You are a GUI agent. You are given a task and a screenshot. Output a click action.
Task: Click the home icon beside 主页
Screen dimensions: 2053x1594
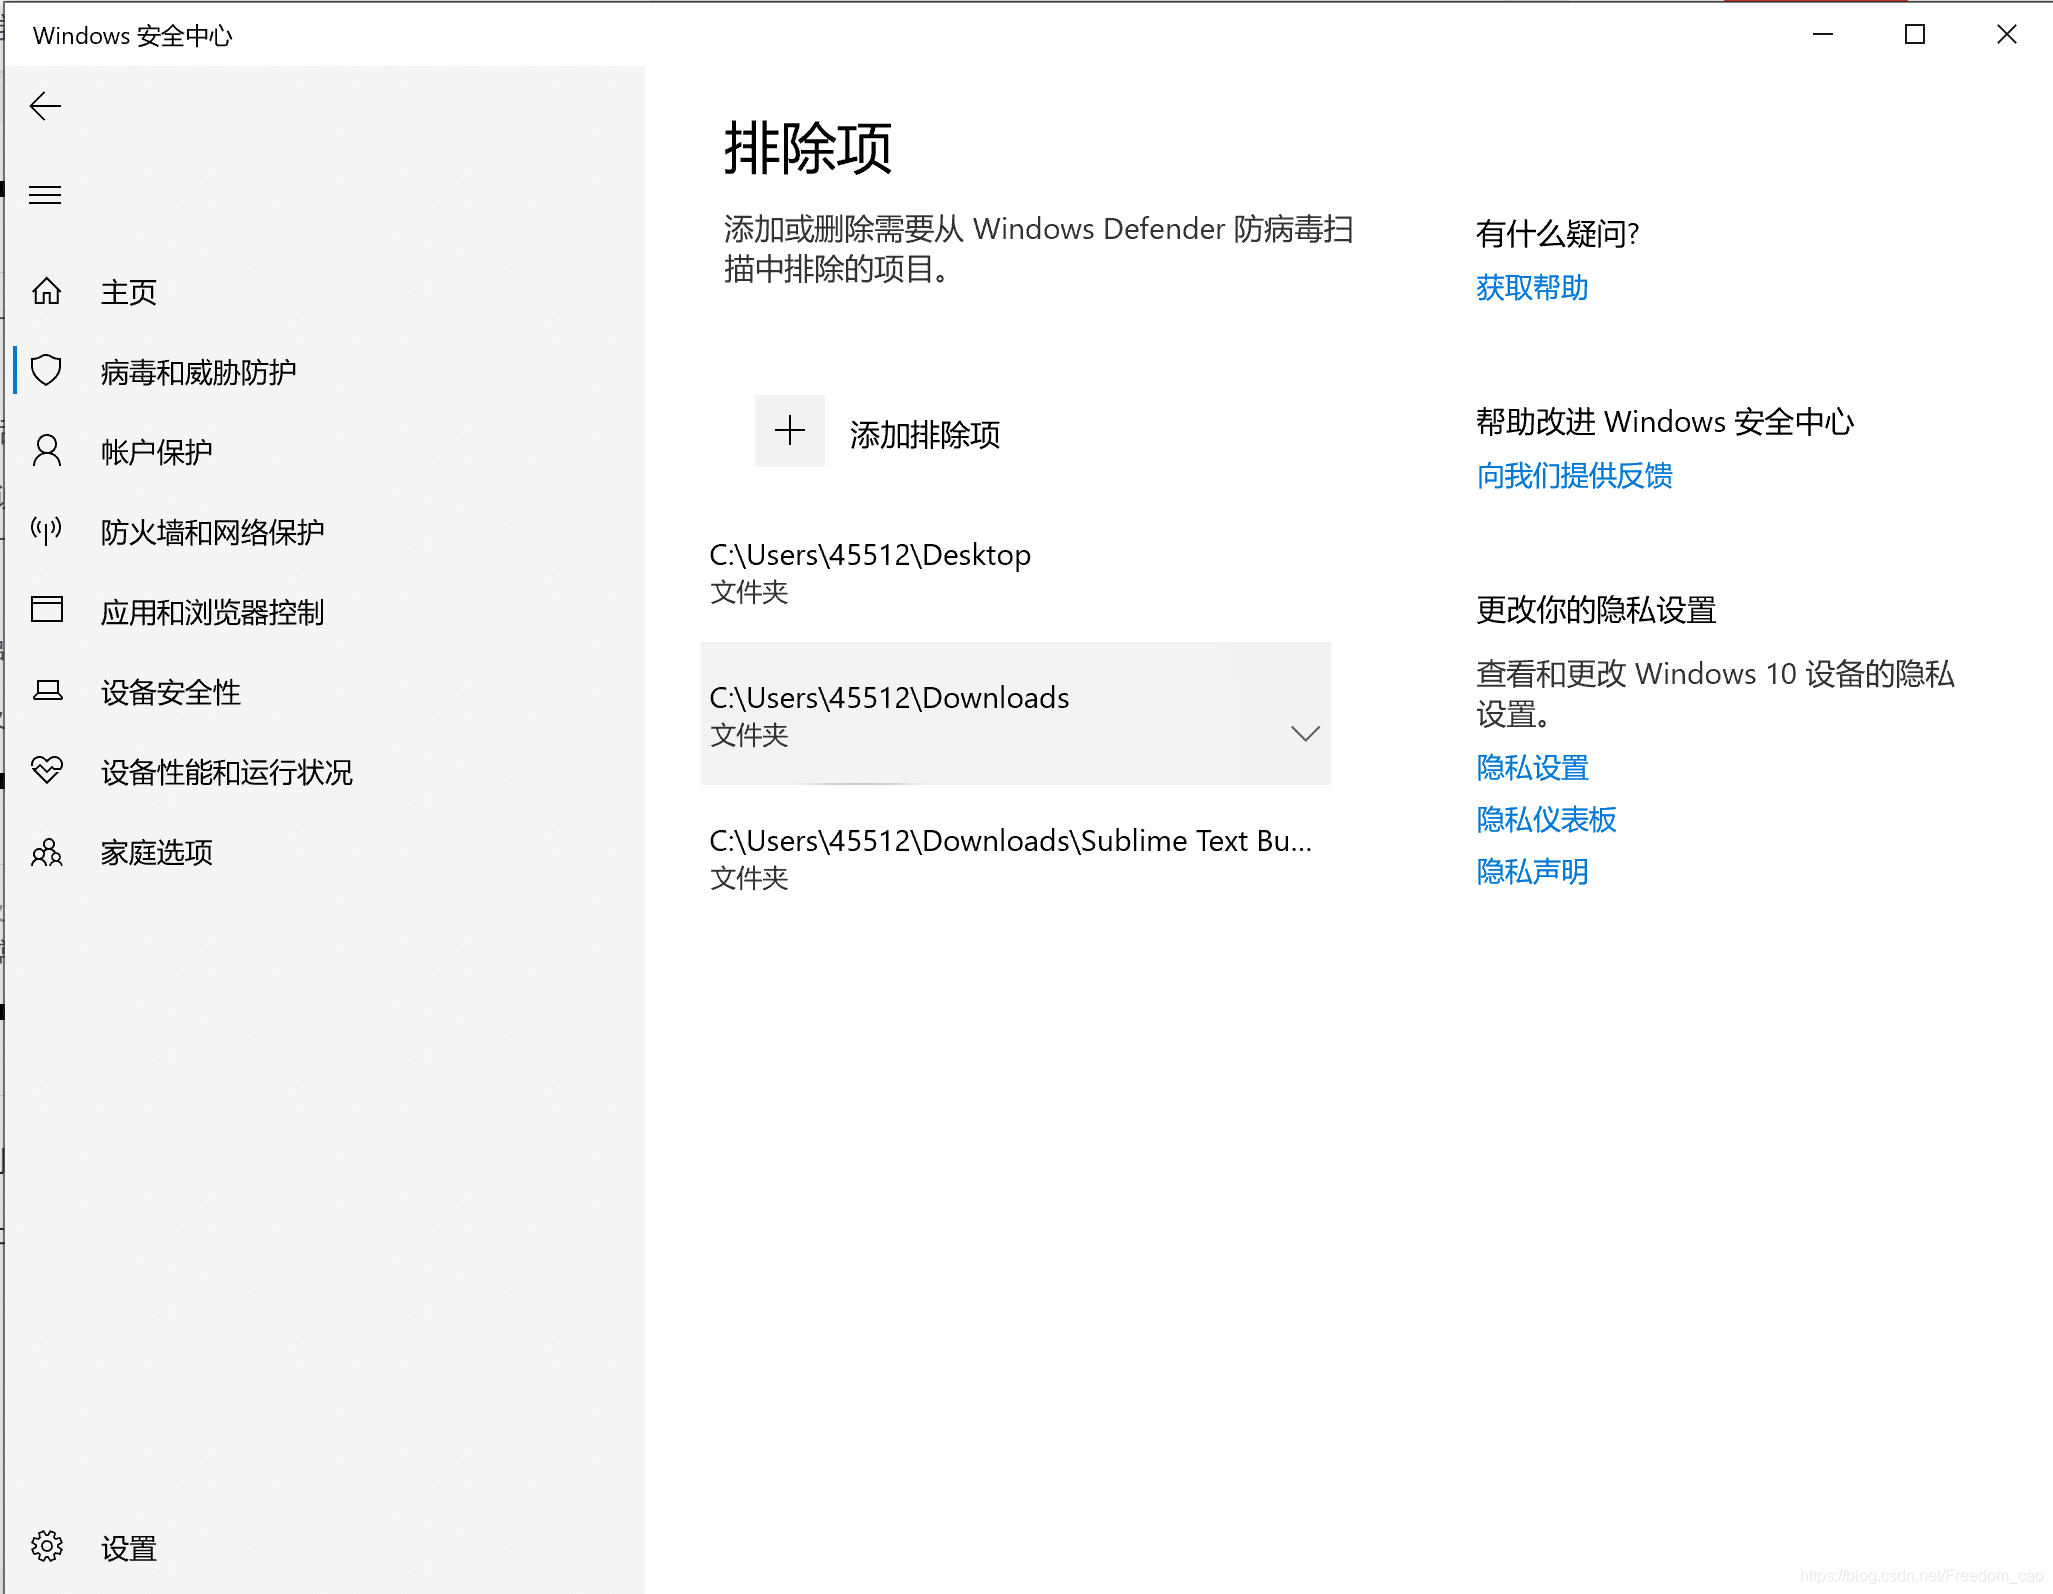point(46,291)
